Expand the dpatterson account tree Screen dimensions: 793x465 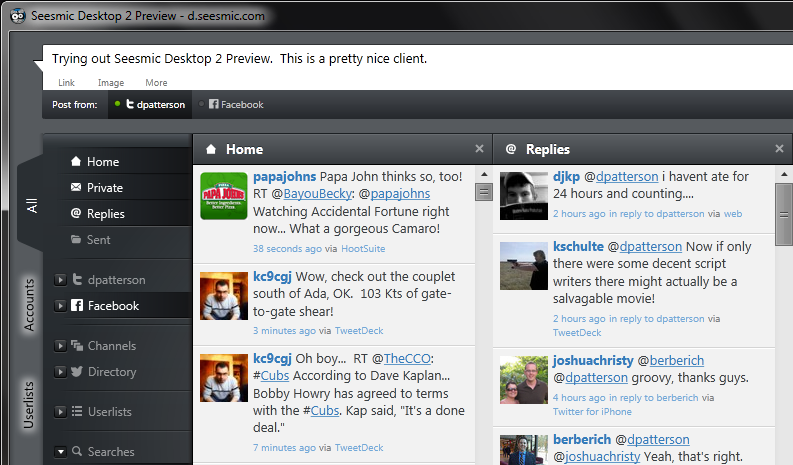tap(60, 280)
